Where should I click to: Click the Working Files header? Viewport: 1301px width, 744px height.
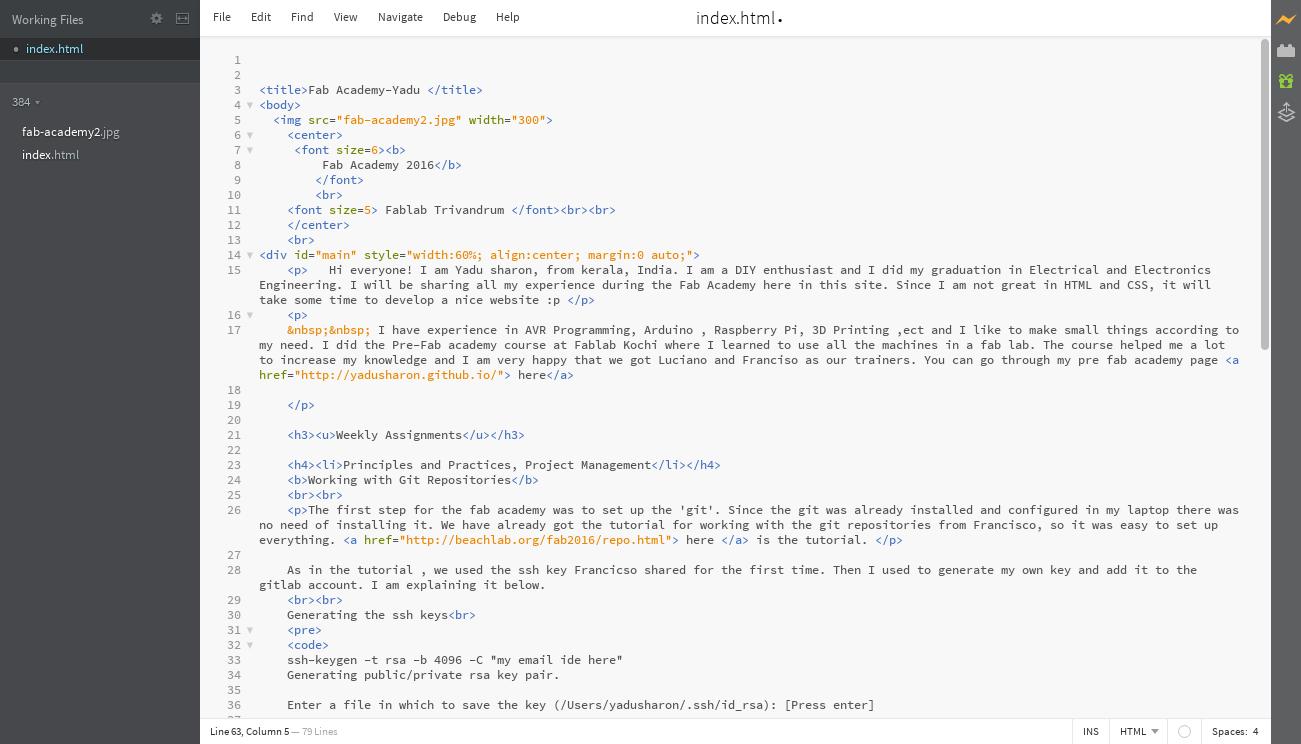pyautogui.click(x=48, y=19)
